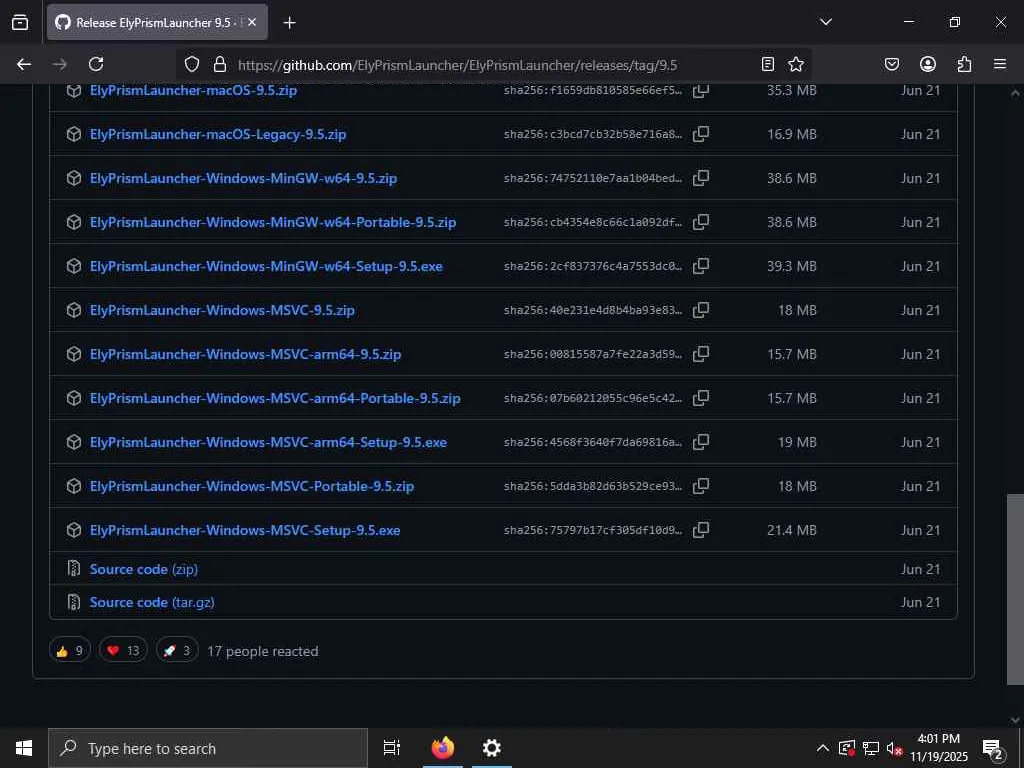Download MinGW-w64-Portable-9.5.zip asset
Image resolution: width=1024 pixels, height=768 pixels.
[273, 222]
